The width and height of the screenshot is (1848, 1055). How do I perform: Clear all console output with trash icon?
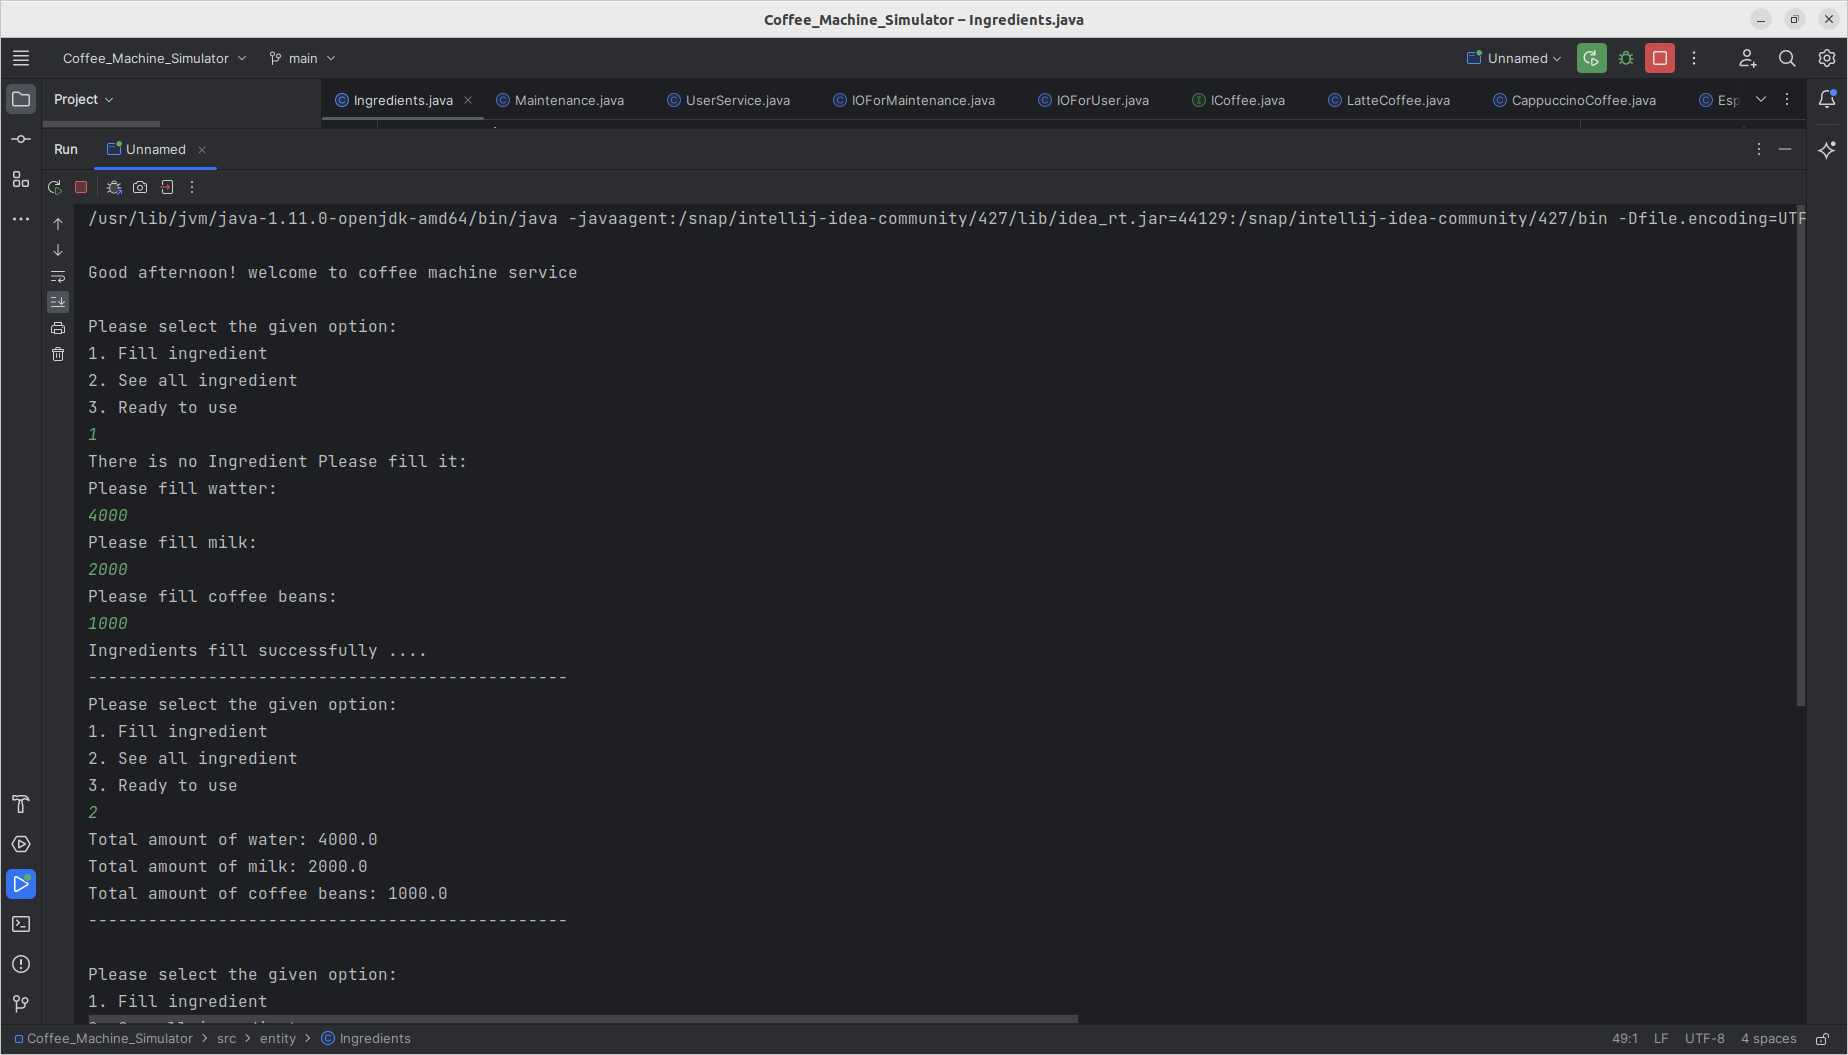pyautogui.click(x=58, y=354)
